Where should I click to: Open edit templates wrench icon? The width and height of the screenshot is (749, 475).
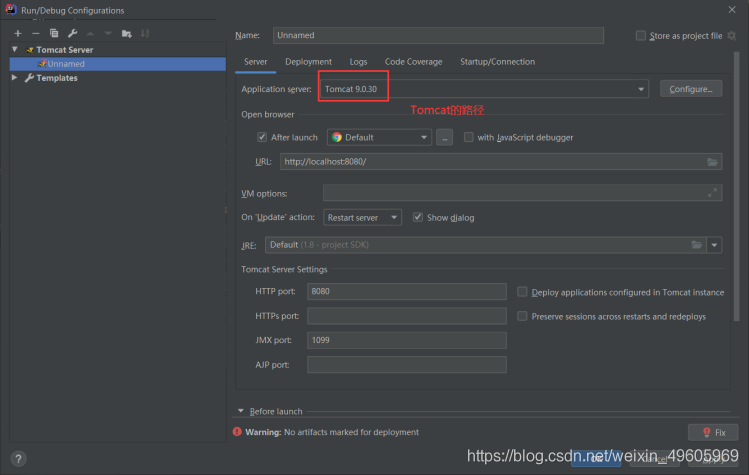click(x=72, y=33)
